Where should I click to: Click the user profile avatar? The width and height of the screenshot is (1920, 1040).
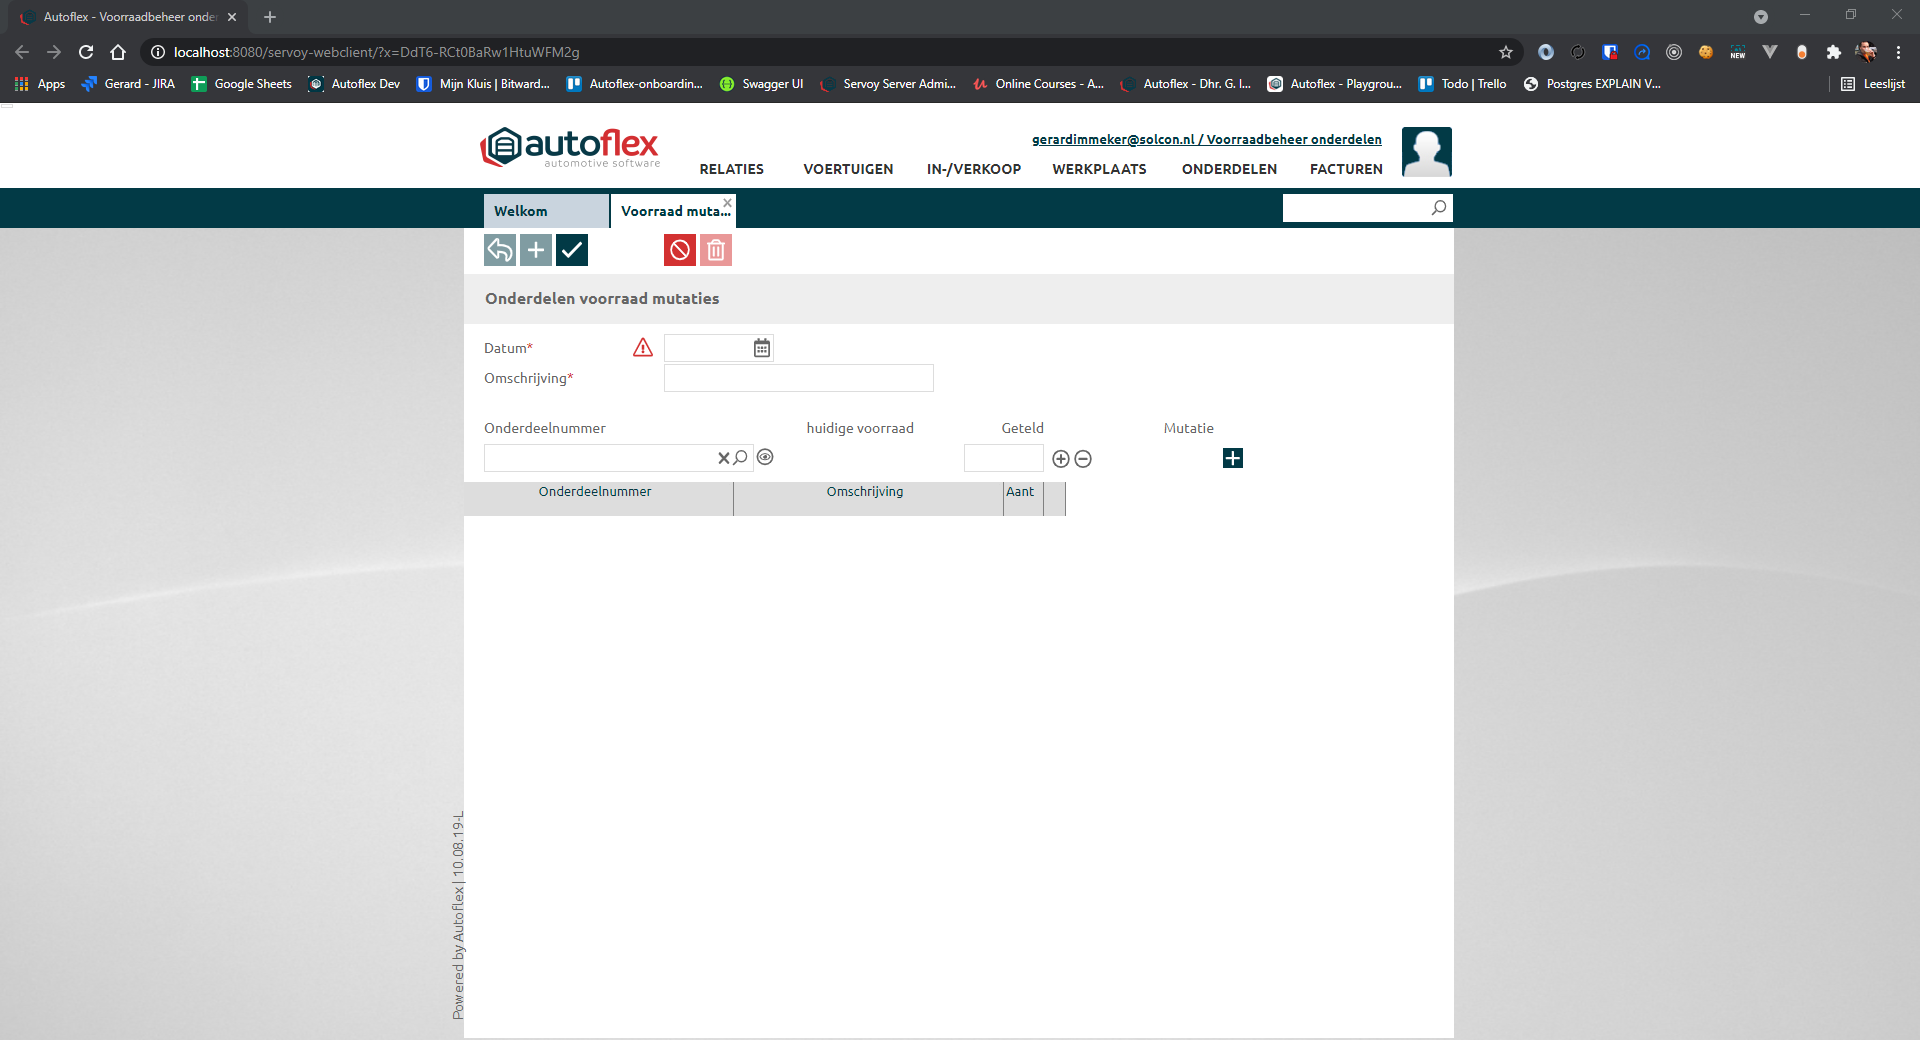click(x=1426, y=152)
